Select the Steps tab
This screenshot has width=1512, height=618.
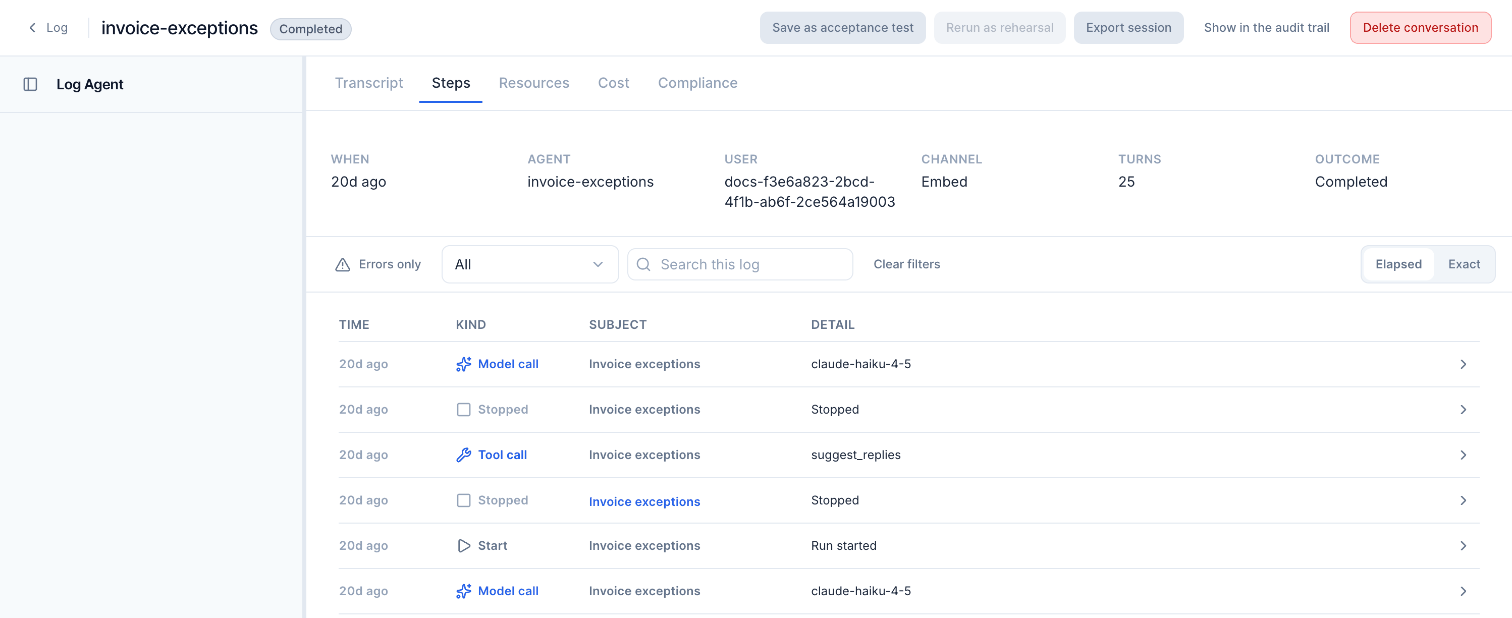point(451,83)
